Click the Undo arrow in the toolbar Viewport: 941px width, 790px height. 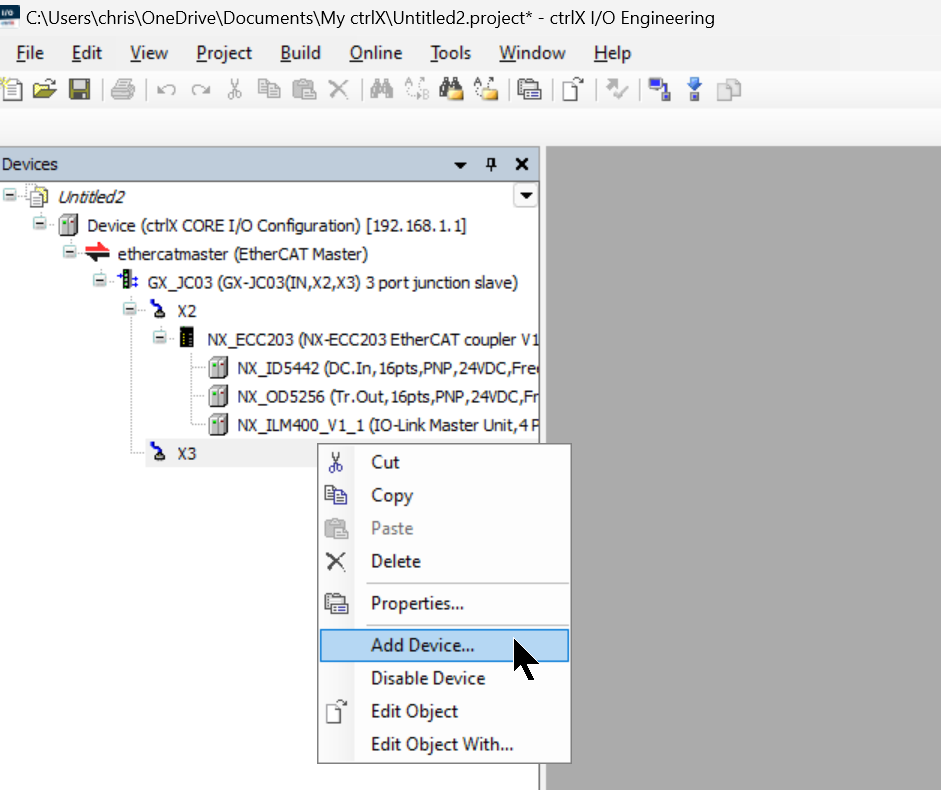(x=166, y=90)
